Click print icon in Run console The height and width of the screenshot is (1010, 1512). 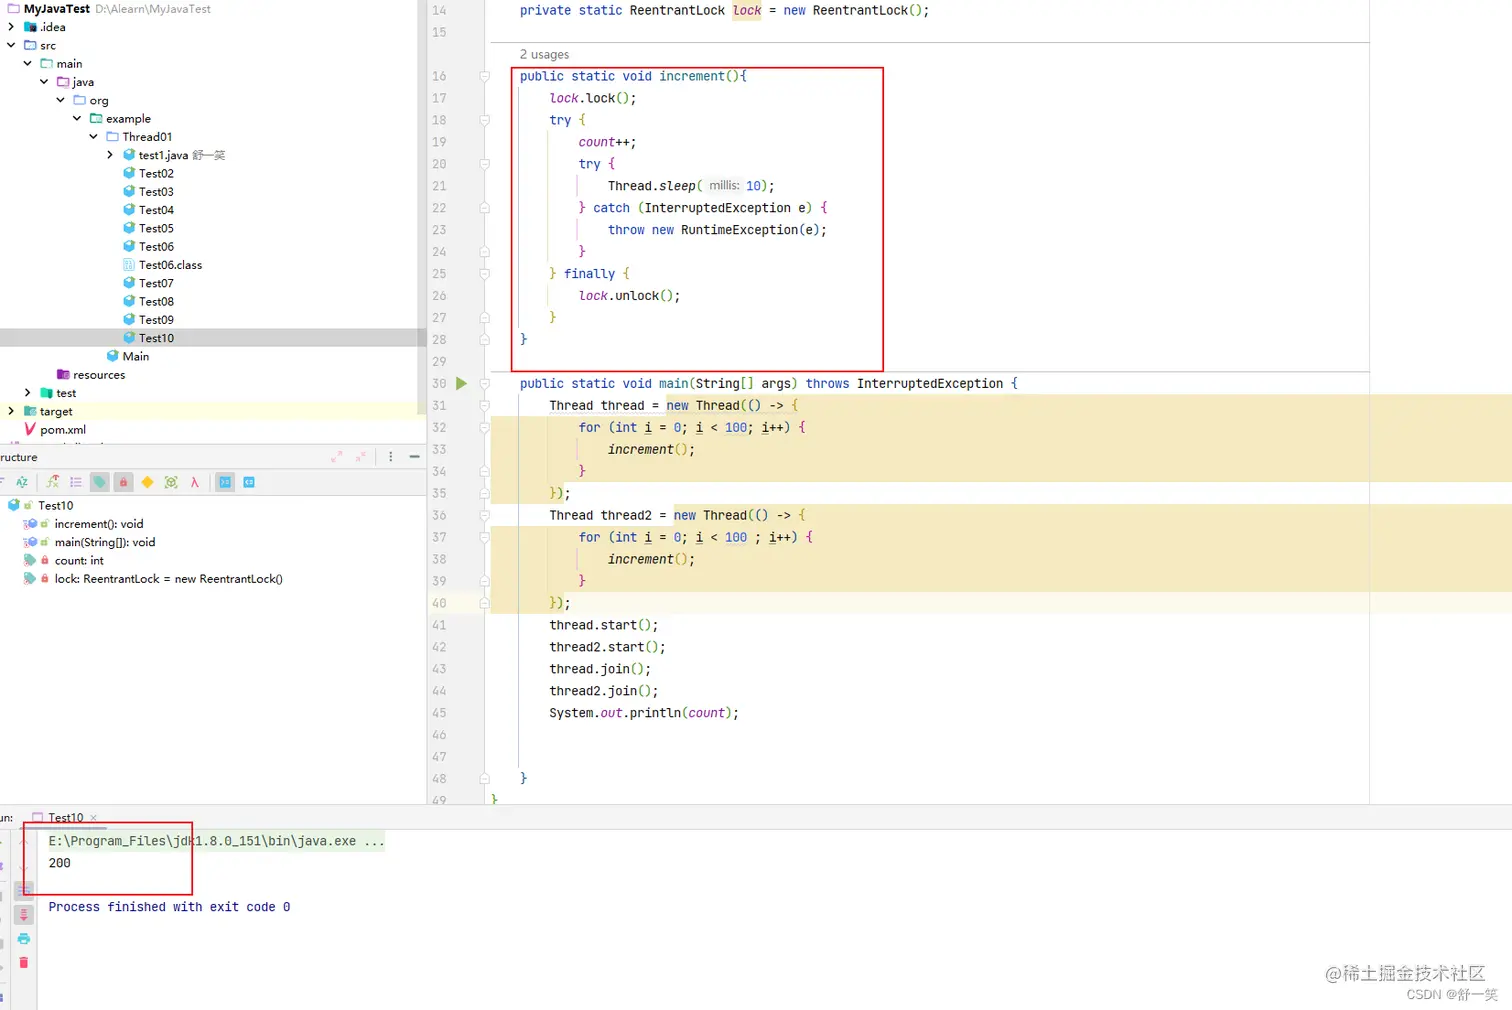tap(24, 939)
